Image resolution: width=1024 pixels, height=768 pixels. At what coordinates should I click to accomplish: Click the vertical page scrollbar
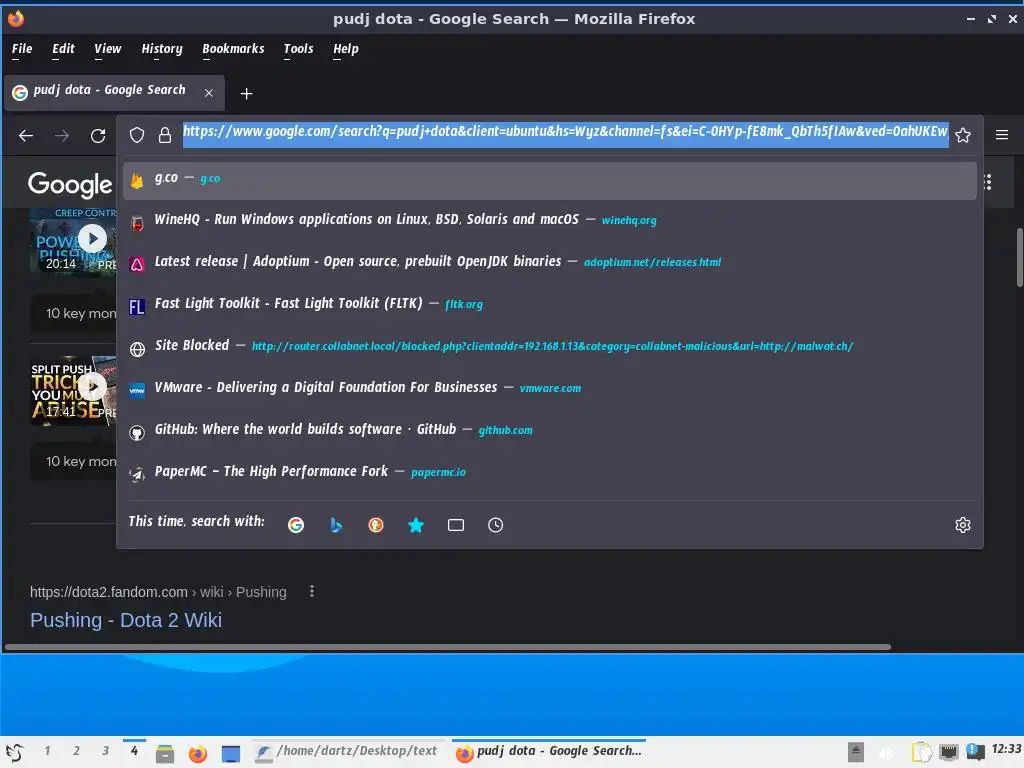(1019, 257)
